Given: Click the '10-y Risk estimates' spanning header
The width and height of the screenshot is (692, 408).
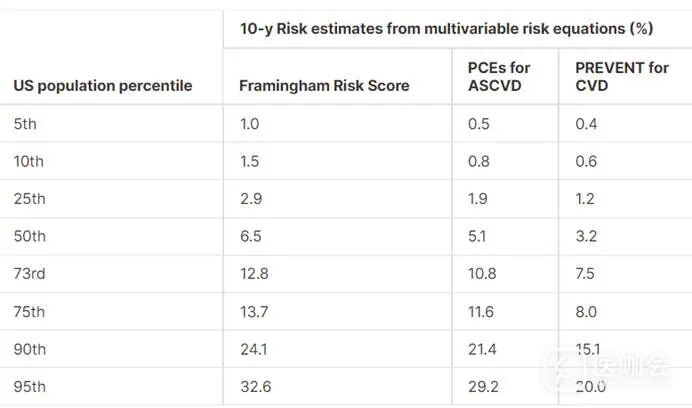Looking at the screenshot, I should coord(446,29).
